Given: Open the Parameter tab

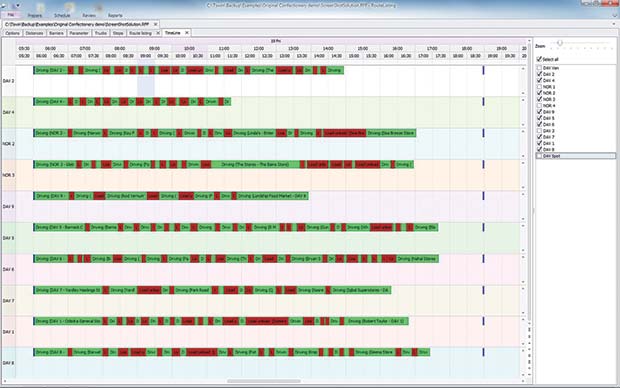Looking at the screenshot, I should [x=79, y=33].
